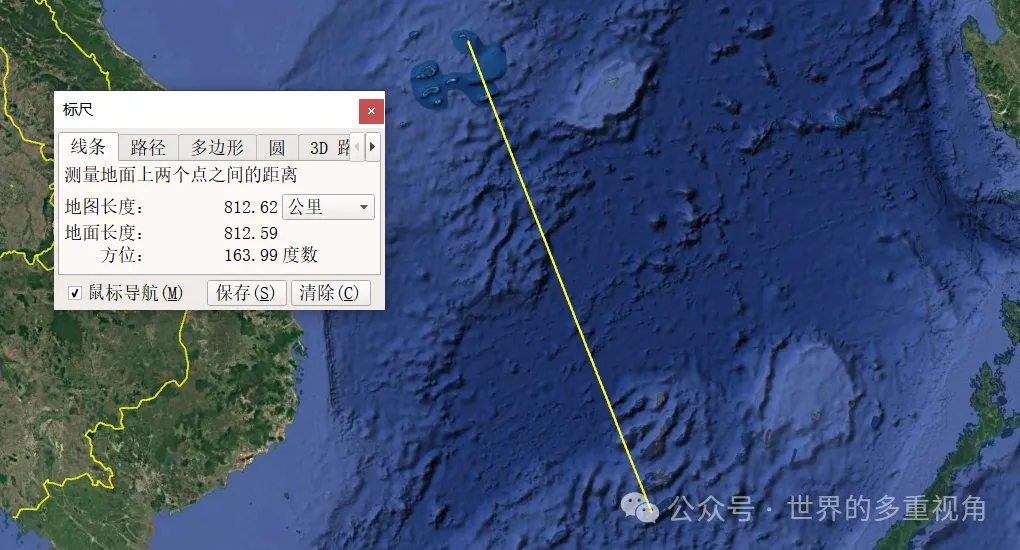This screenshot has height=550, width=1020.
Task: Click the 标尺 dialog title bar
Action: (x=207, y=110)
